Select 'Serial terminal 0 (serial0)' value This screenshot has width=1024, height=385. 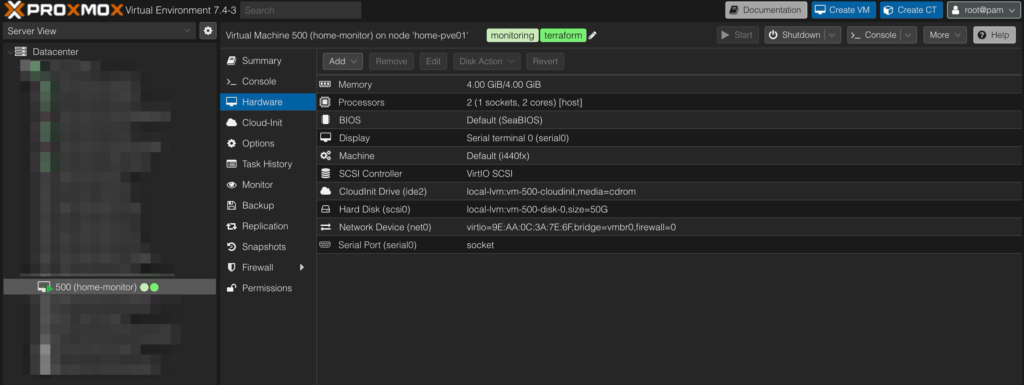518,138
